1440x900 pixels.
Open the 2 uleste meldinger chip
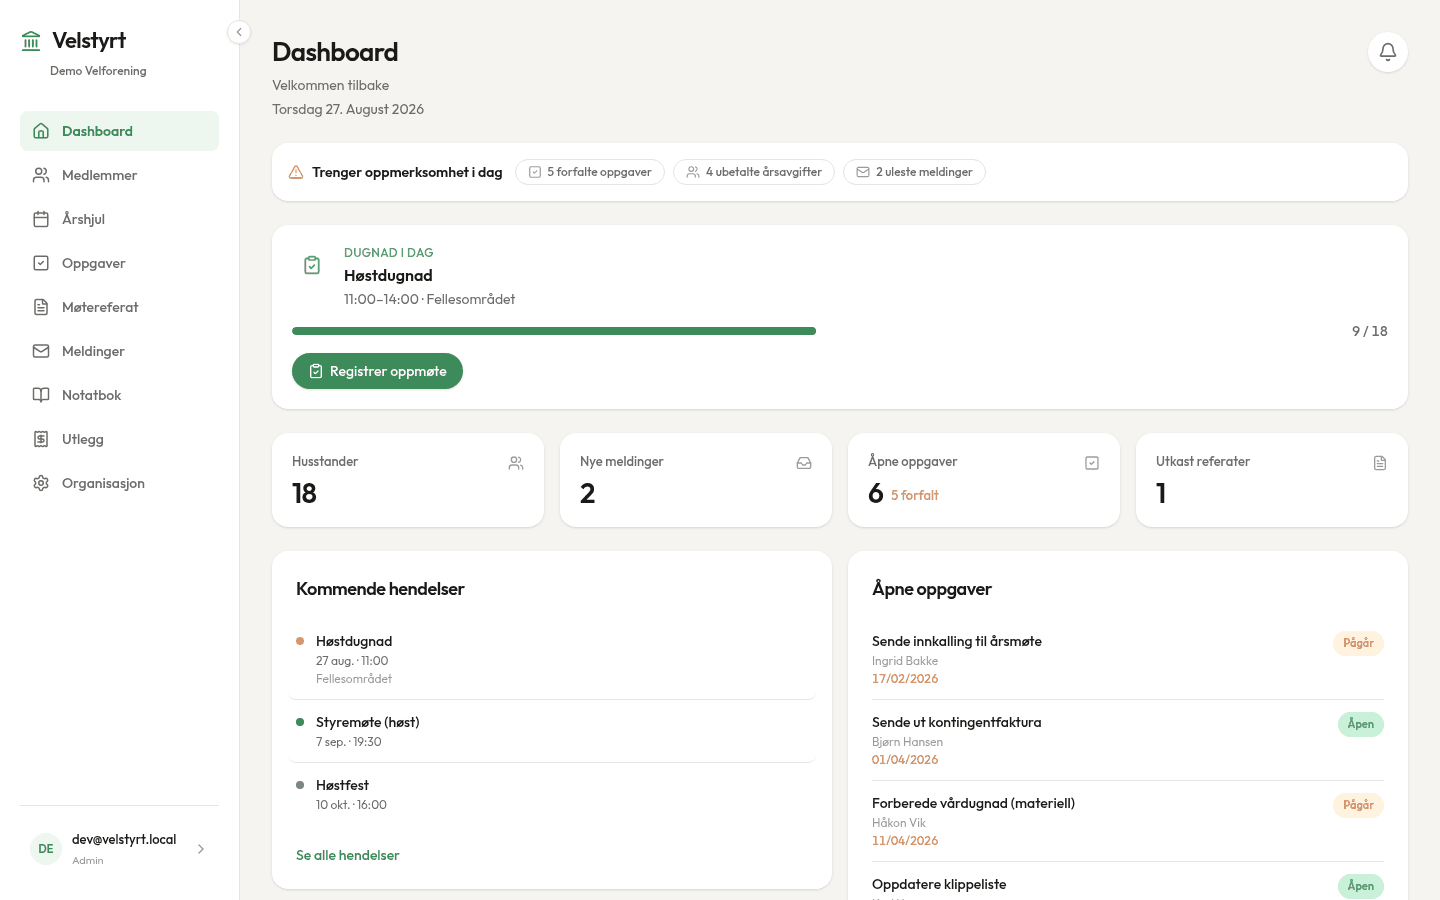coord(914,172)
